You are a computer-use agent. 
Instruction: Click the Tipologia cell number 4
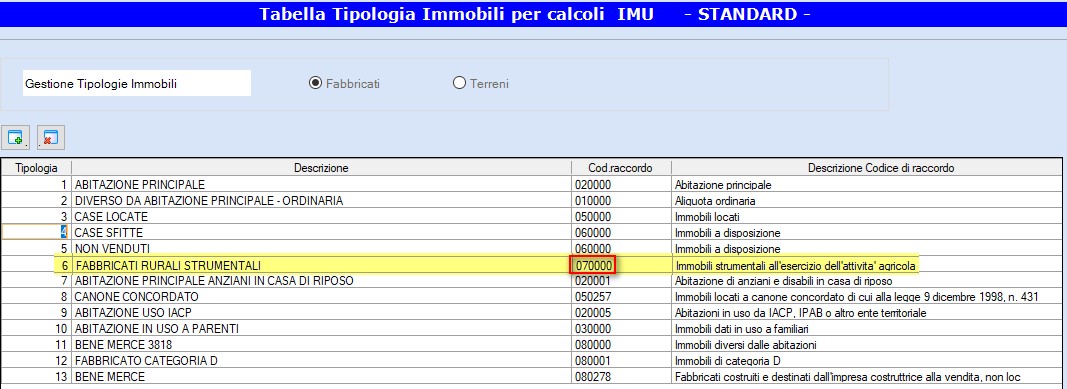(36, 233)
